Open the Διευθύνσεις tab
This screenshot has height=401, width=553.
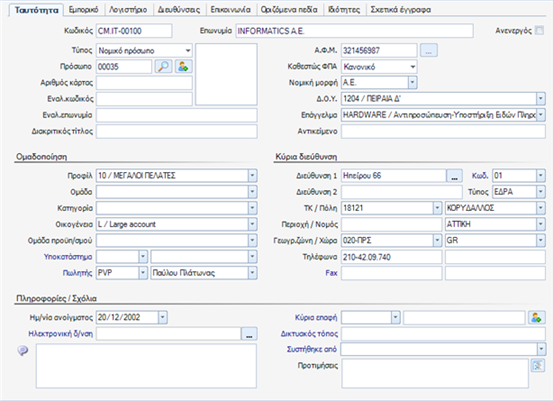coord(178,10)
